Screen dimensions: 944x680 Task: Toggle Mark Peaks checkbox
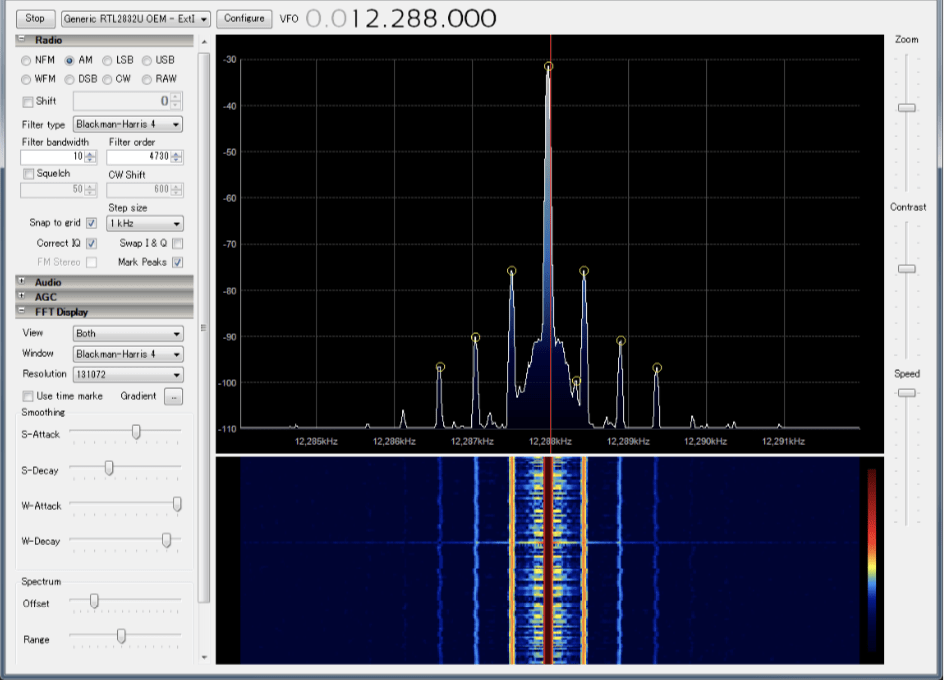tap(178, 262)
